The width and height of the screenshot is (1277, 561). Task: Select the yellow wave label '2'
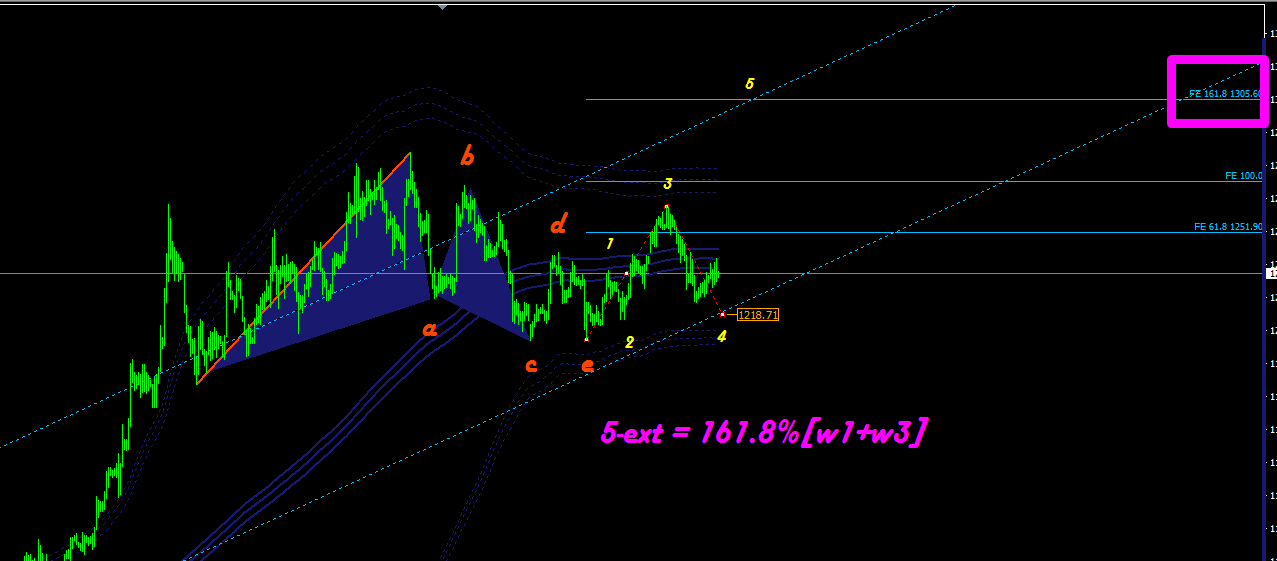629,342
